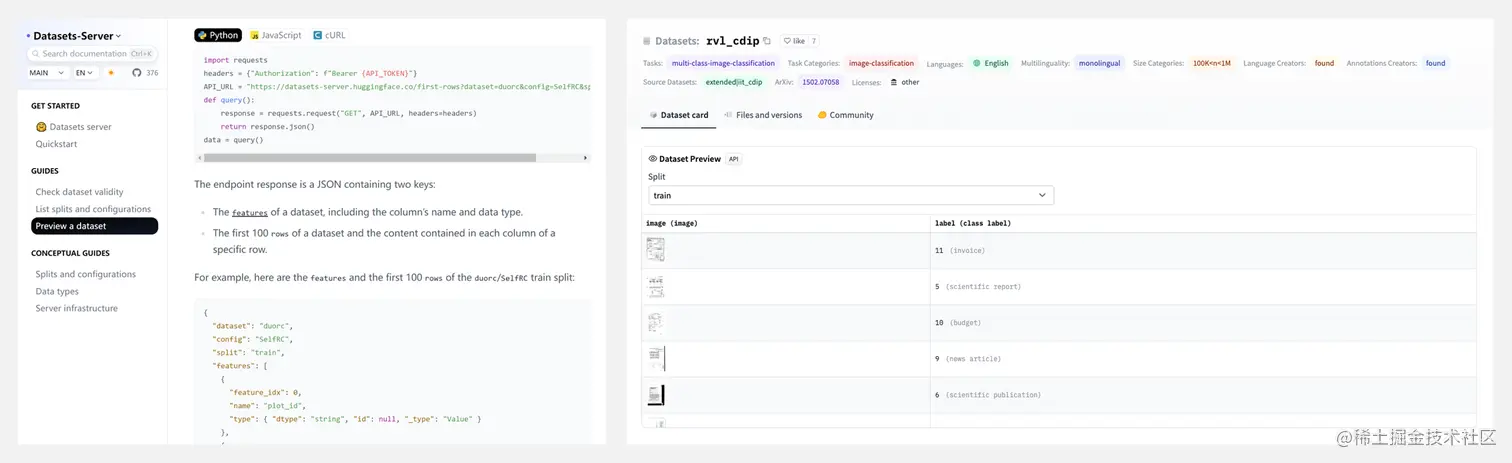Screen dimensions: 1512x463
Task: Open Quickstart sidebar link
Action: pos(56,144)
